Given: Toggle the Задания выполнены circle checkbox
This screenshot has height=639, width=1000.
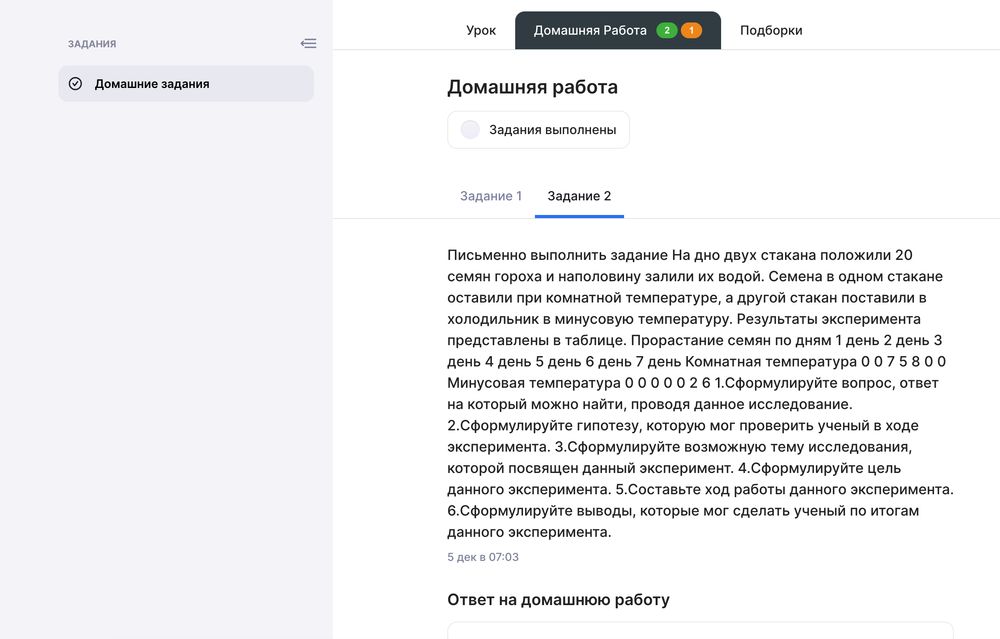Looking at the screenshot, I should 470,130.
